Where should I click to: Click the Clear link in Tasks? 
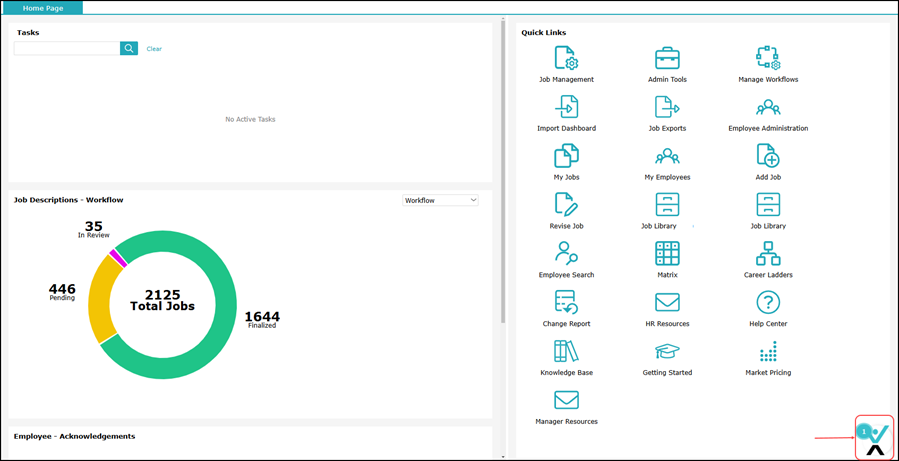click(x=154, y=49)
